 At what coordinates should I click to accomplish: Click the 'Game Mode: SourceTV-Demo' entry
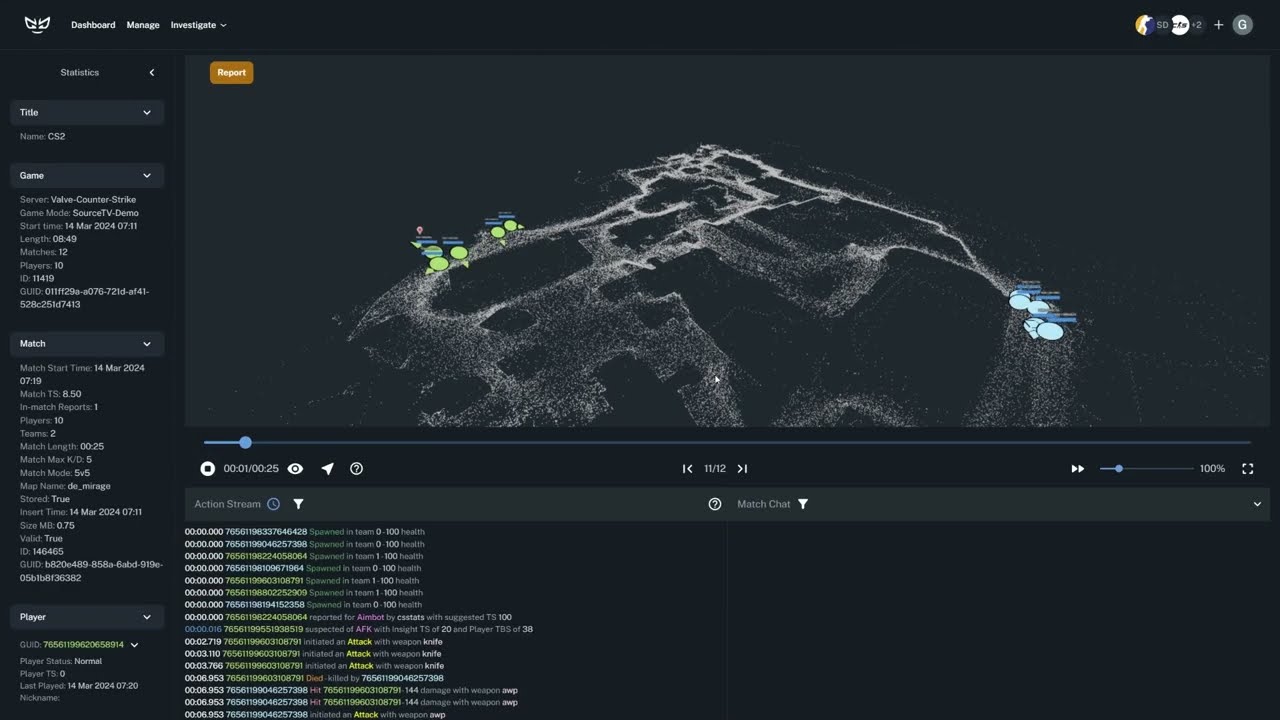click(x=79, y=213)
